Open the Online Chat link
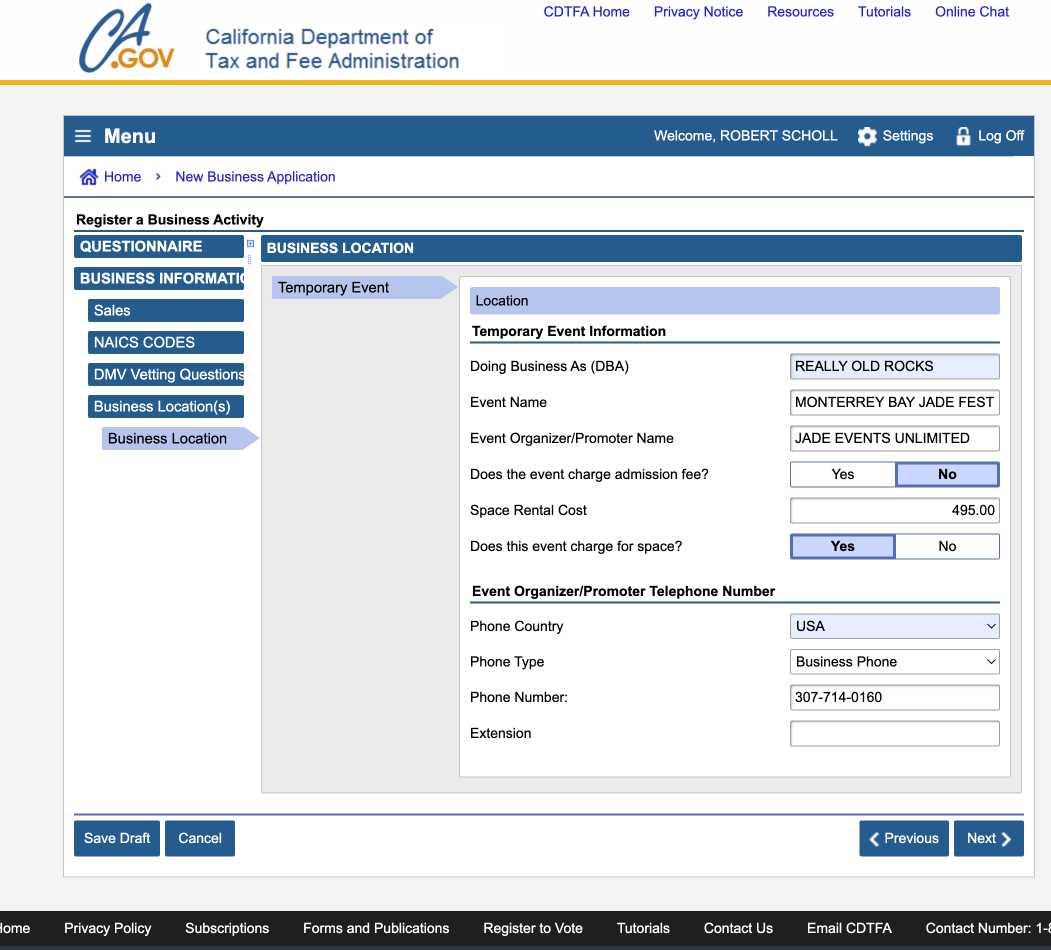Viewport: 1051px width, 950px height. tap(971, 12)
